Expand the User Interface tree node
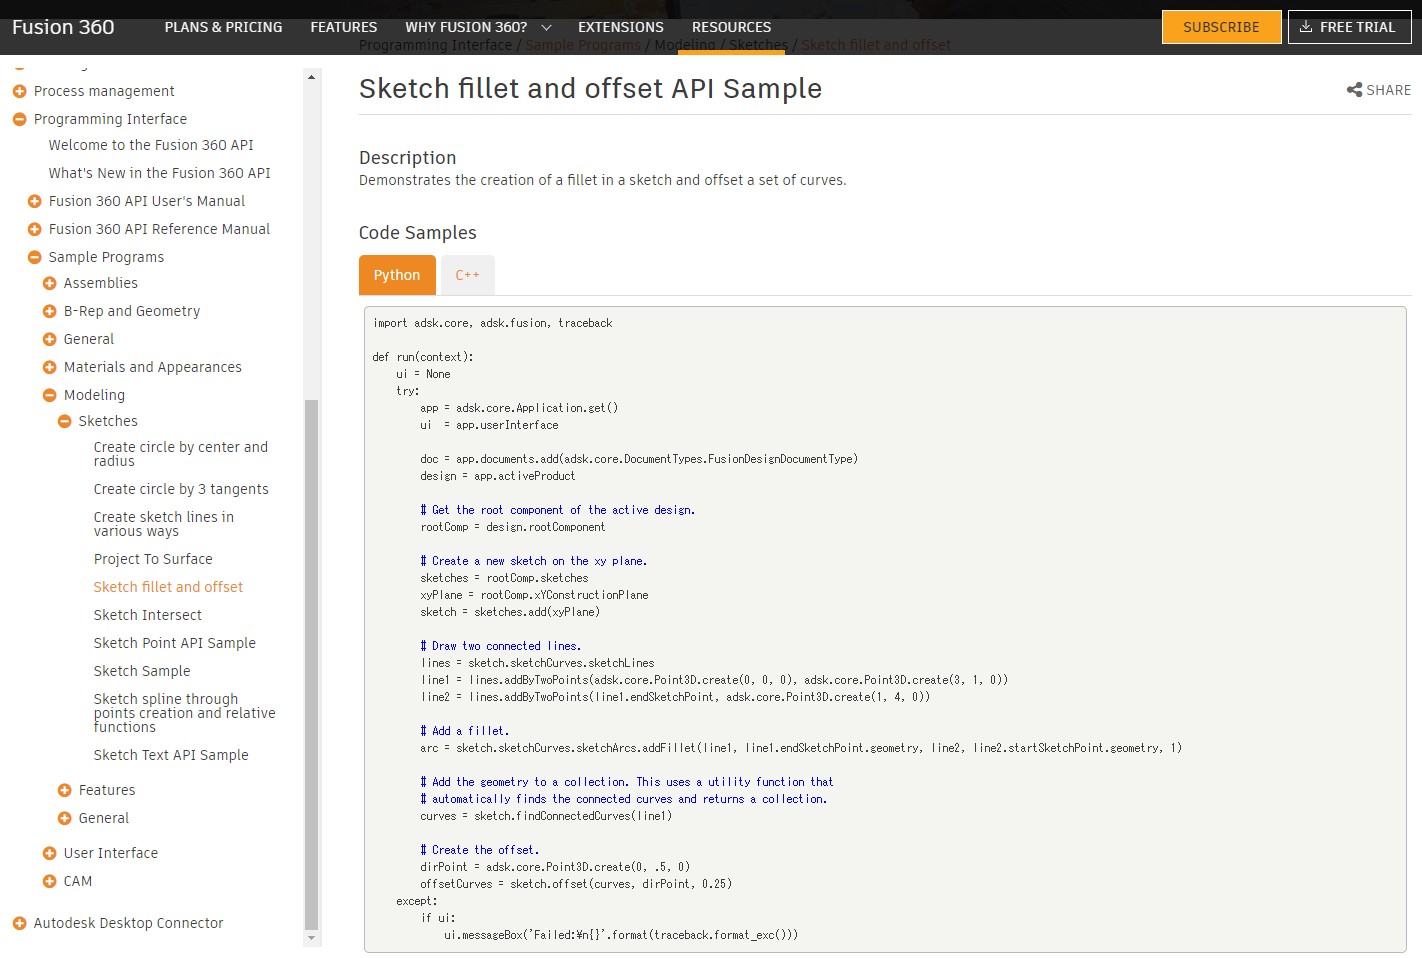The height and width of the screenshot is (958, 1422). coord(49,853)
